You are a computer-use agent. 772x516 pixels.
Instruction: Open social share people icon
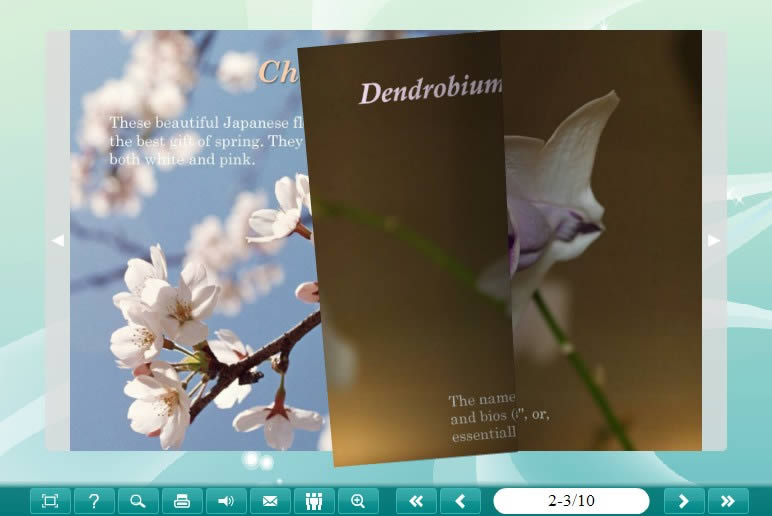click(x=314, y=501)
